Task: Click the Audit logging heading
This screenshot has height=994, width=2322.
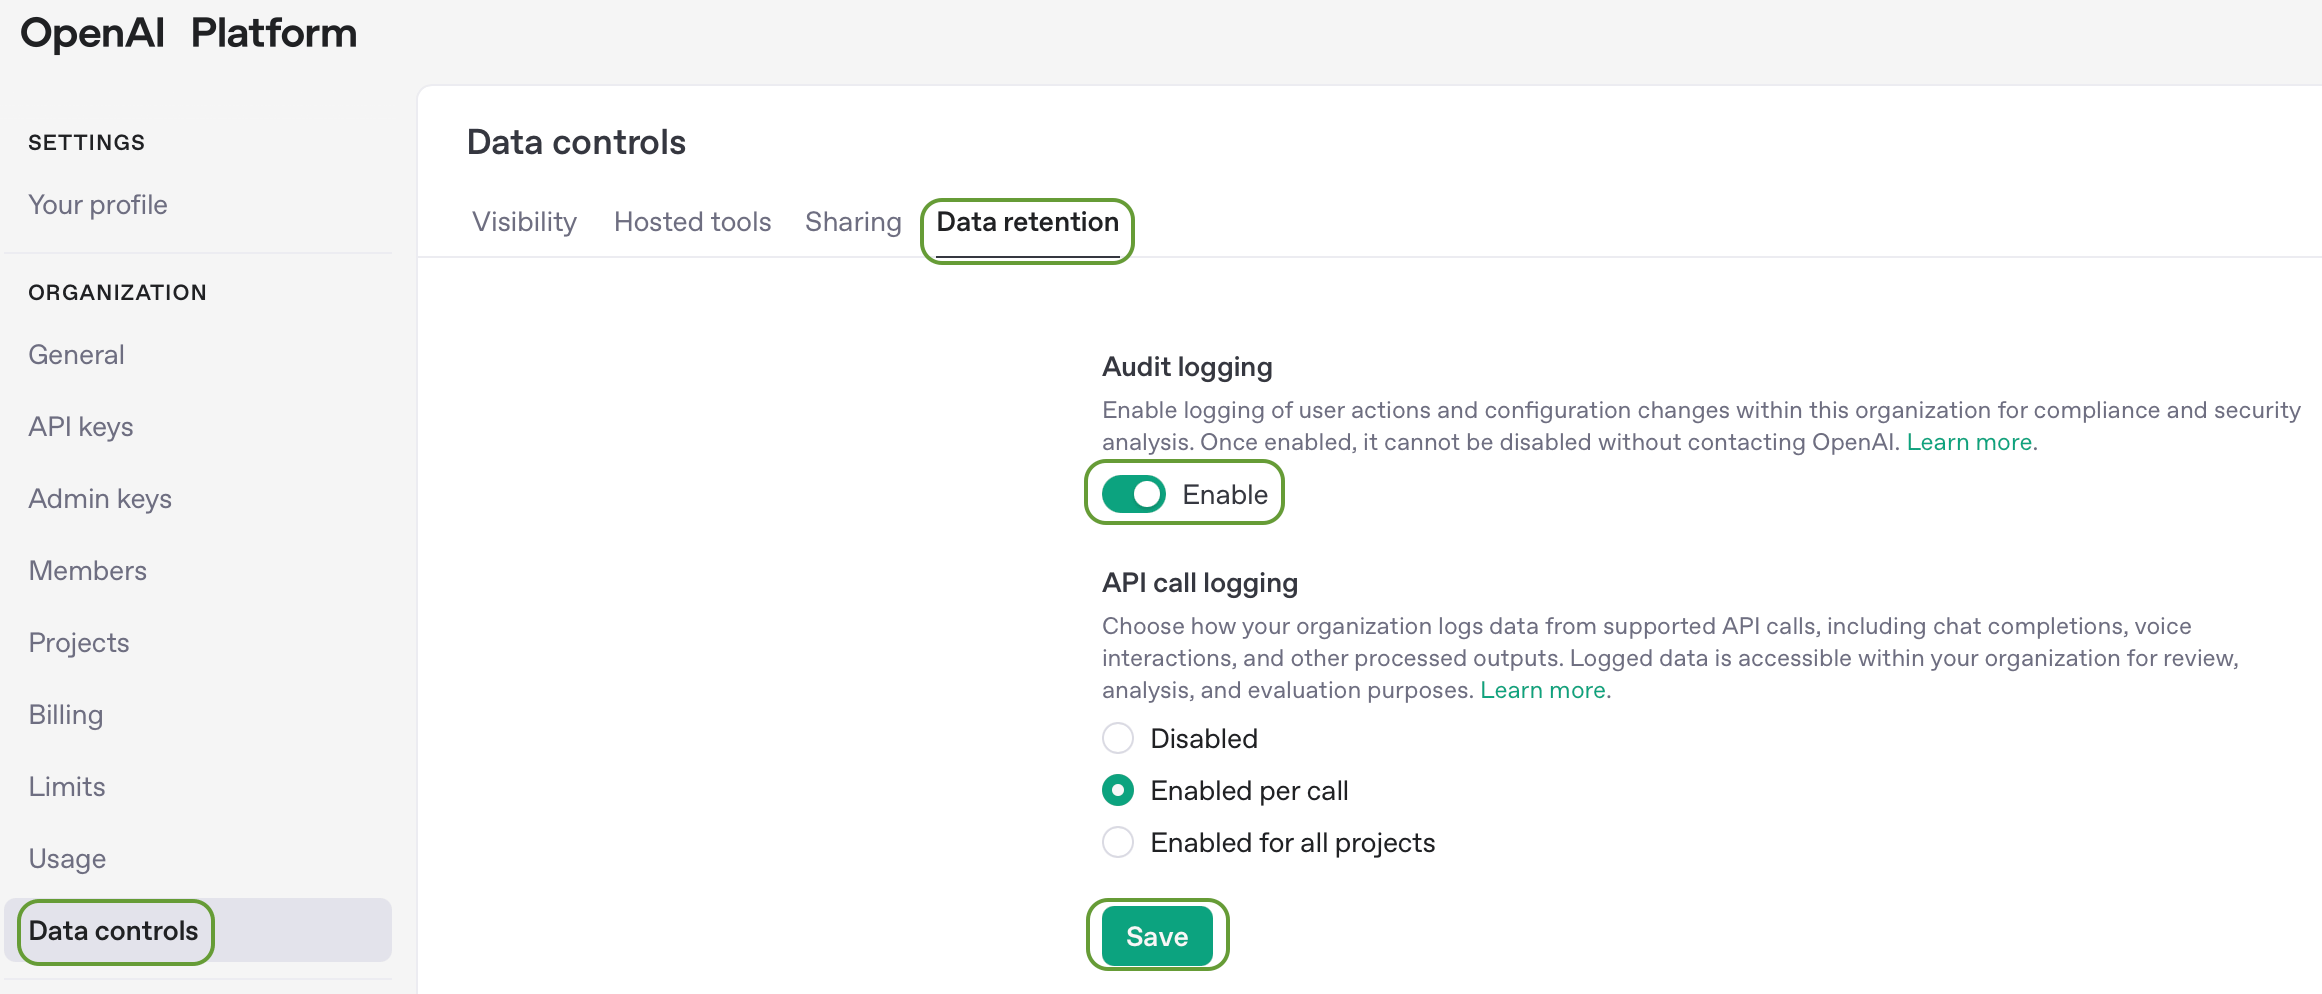Action: click(1187, 367)
